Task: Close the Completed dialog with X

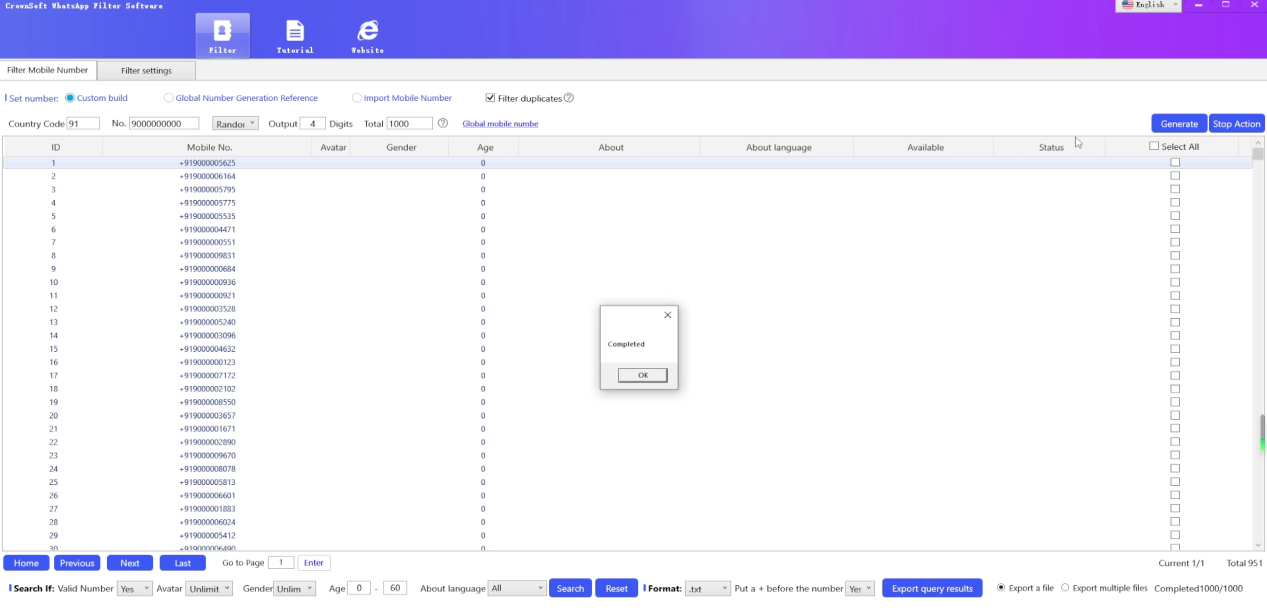Action: (668, 315)
